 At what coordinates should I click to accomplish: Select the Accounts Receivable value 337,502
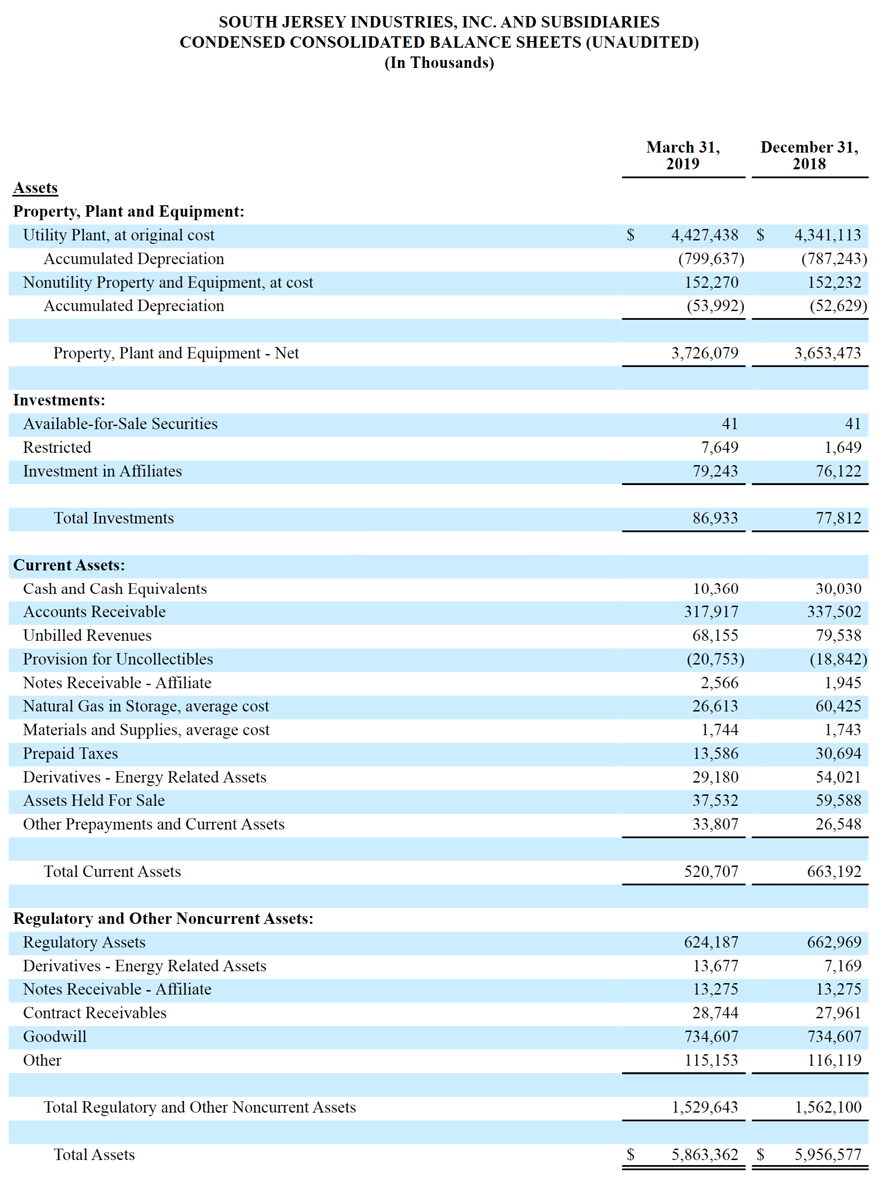(x=834, y=612)
